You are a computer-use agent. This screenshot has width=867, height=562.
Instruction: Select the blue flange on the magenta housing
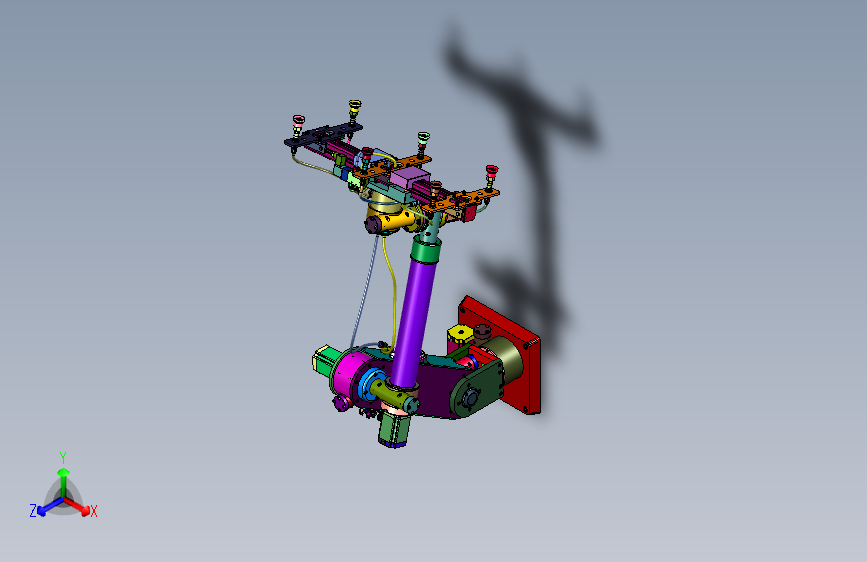pos(369,383)
